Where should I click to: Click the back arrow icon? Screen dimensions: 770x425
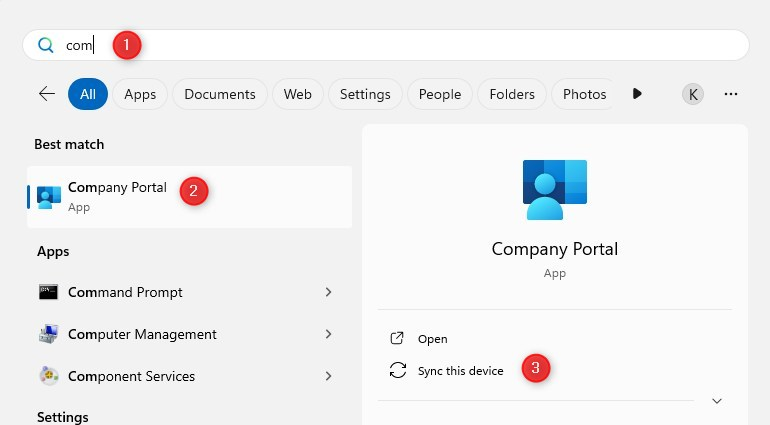46,94
